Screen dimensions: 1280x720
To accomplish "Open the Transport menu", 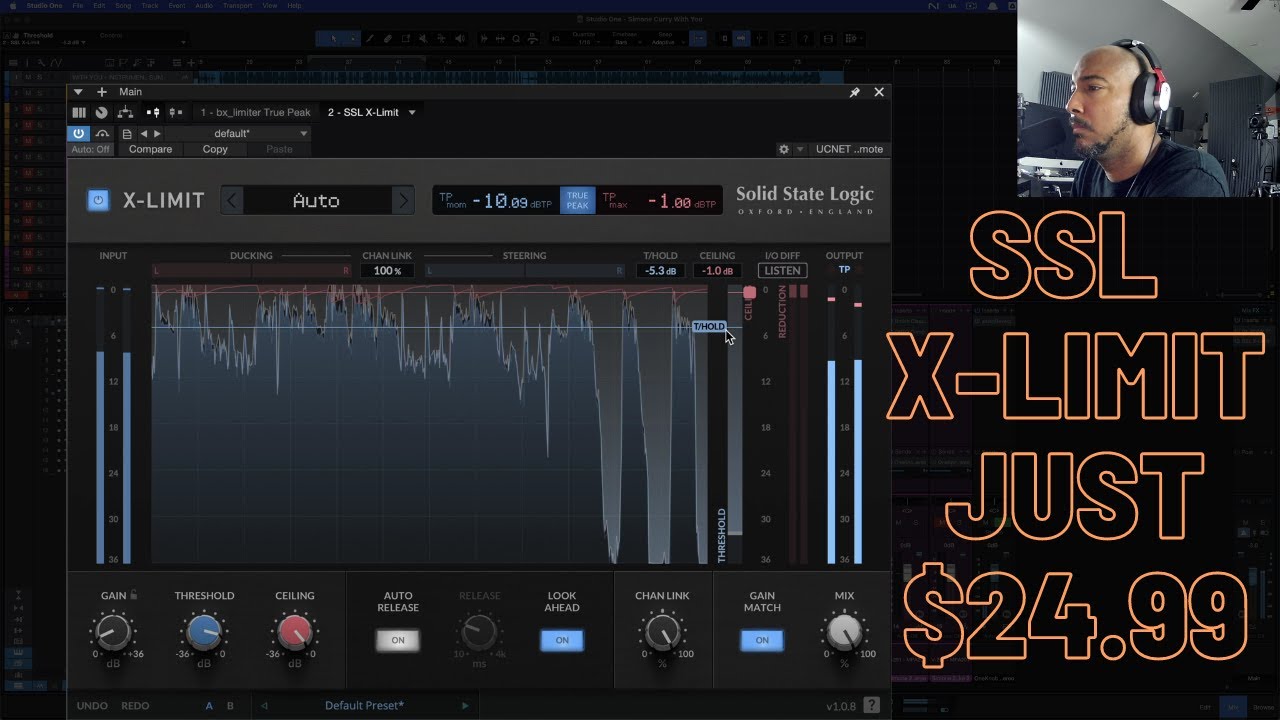I will point(237,6).
